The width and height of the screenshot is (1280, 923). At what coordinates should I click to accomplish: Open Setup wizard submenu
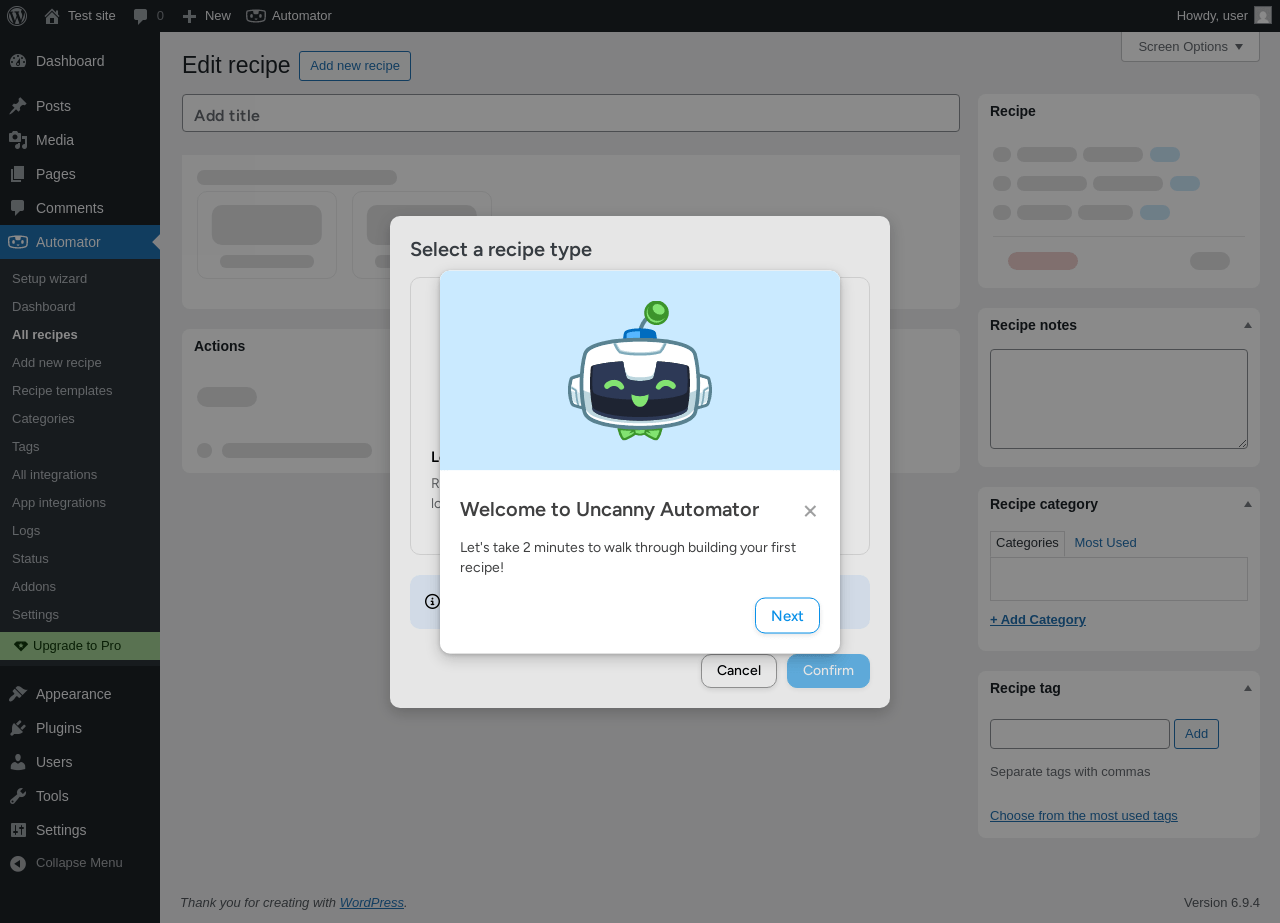click(x=80, y=279)
